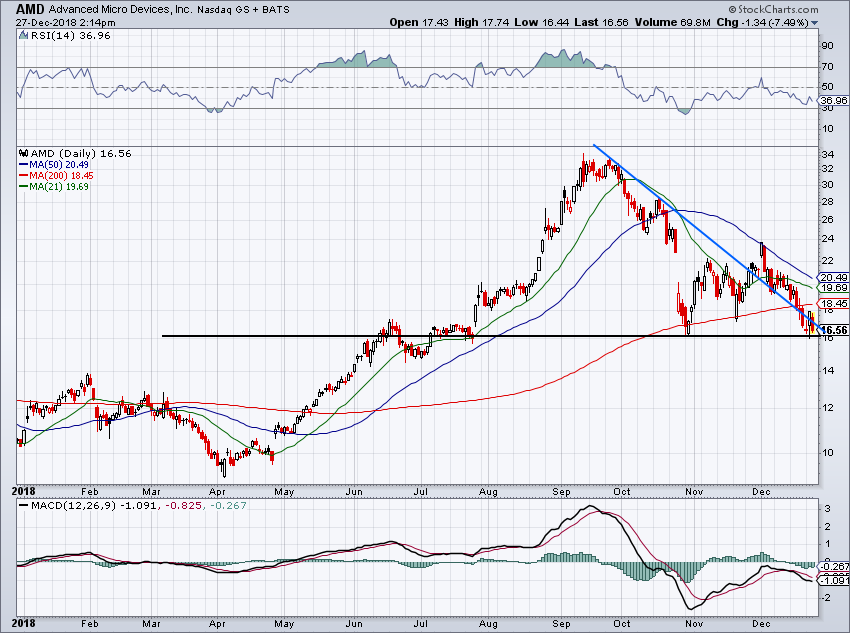The height and width of the screenshot is (633, 850).
Task: Click the 'Chg -1.34 (-7.49%)' figure
Action: pyautogui.click(x=763, y=22)
